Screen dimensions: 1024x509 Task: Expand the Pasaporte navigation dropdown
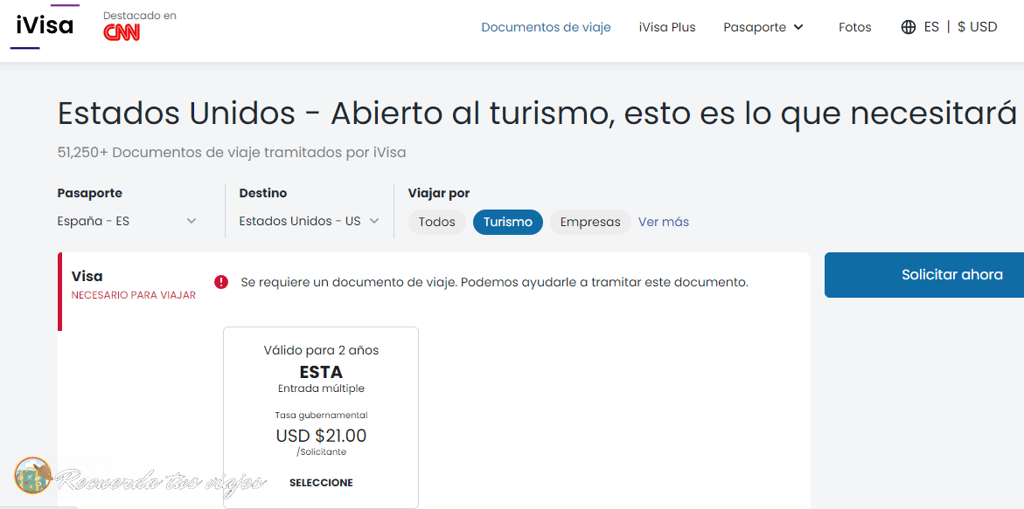(763, 27)
